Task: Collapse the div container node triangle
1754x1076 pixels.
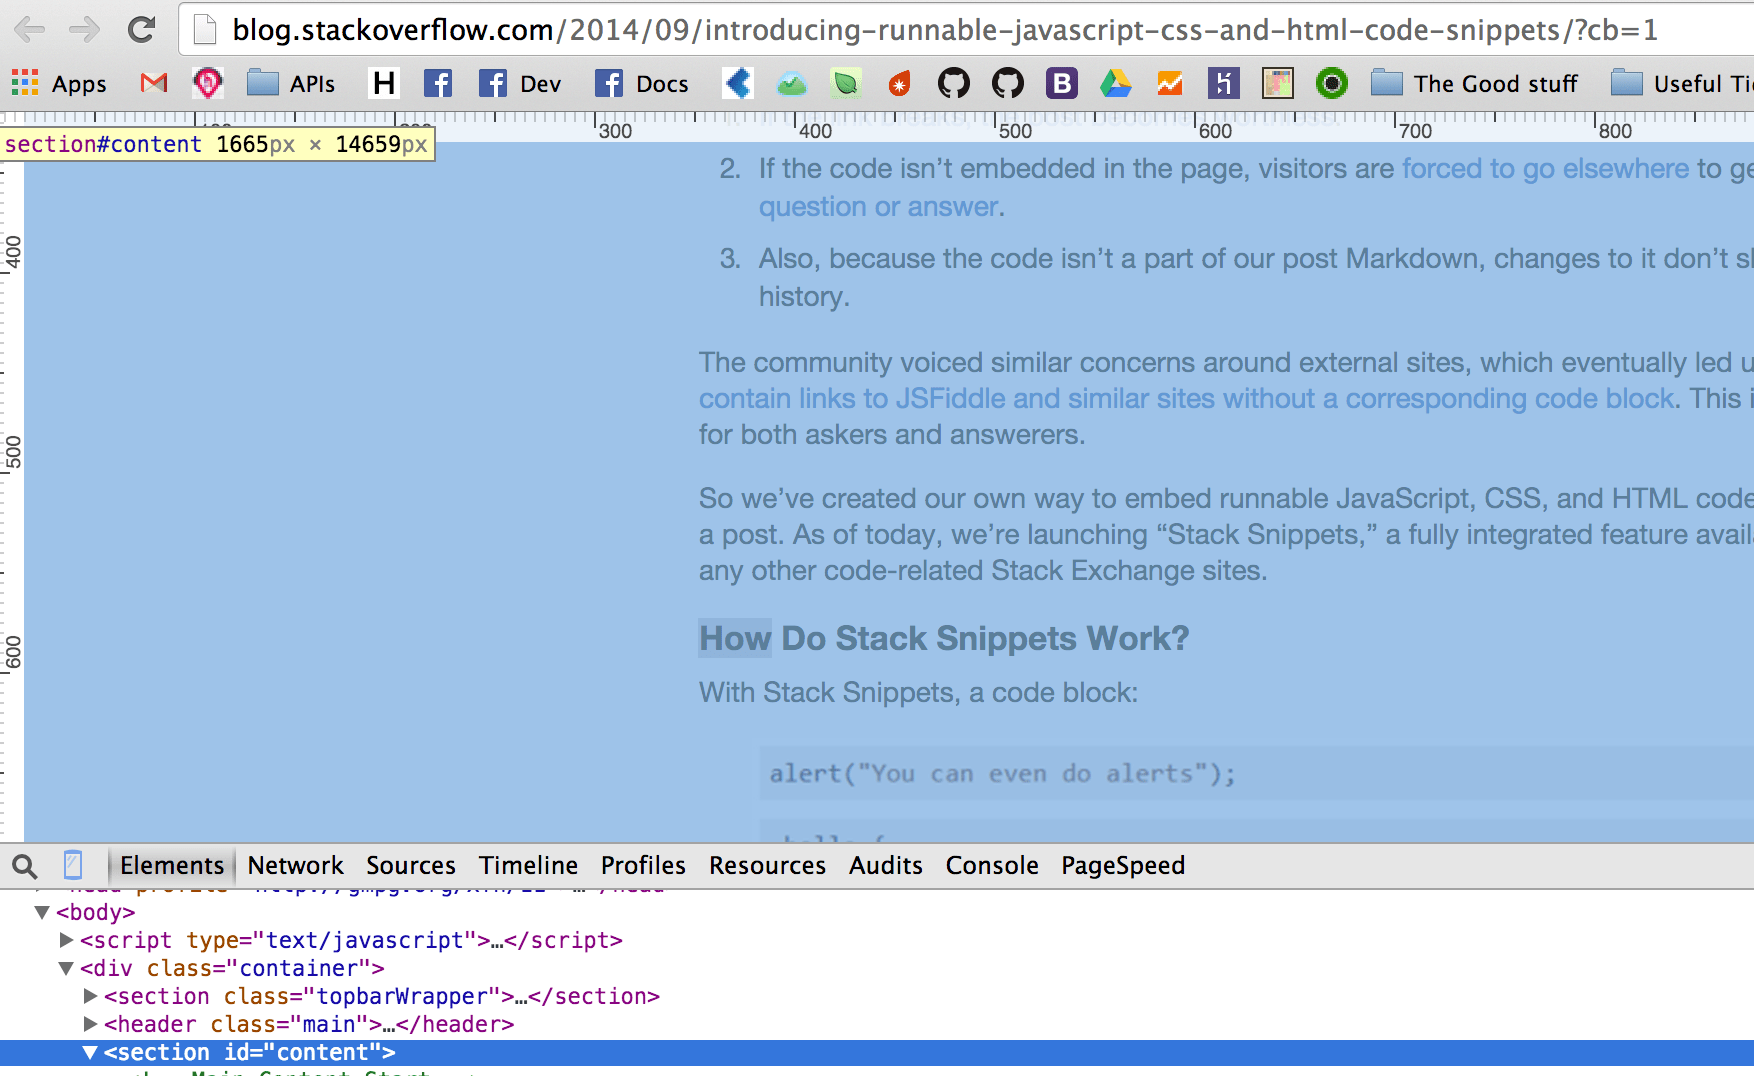Action: (x=66, y=968)
